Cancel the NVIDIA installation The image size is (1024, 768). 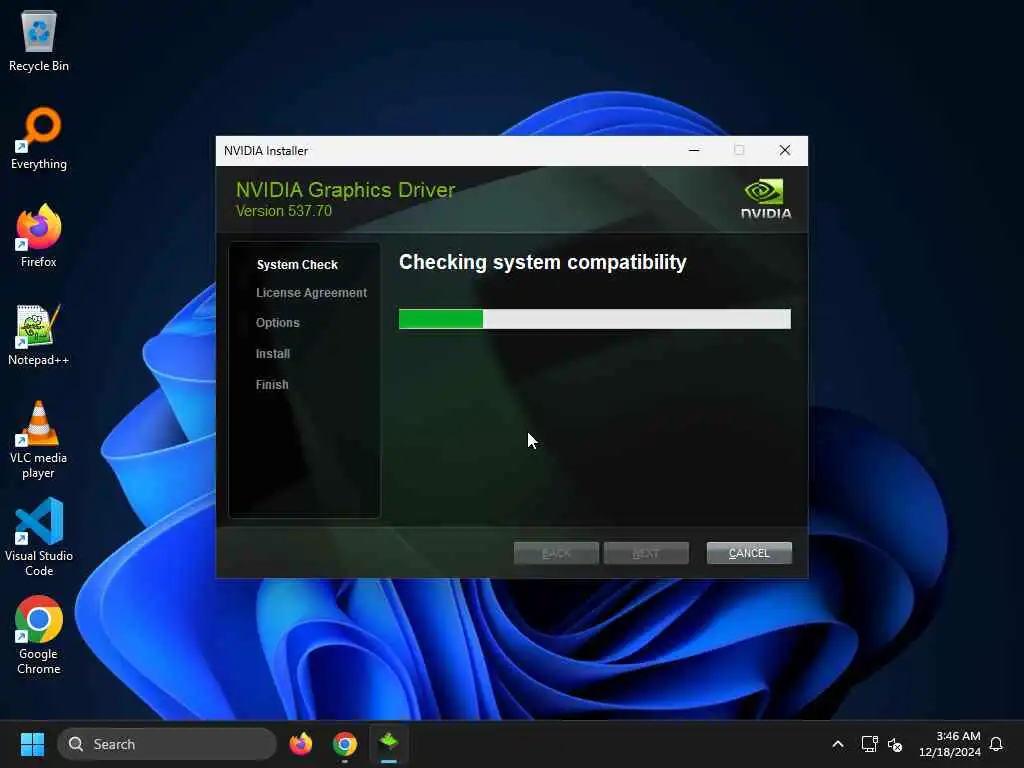749,553
